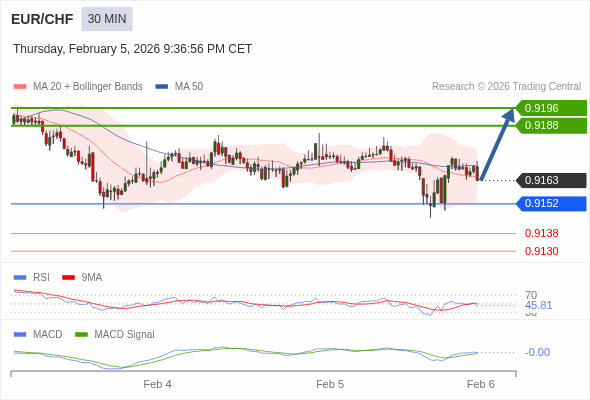Click the RSI value 45.81

coord(538,305)
